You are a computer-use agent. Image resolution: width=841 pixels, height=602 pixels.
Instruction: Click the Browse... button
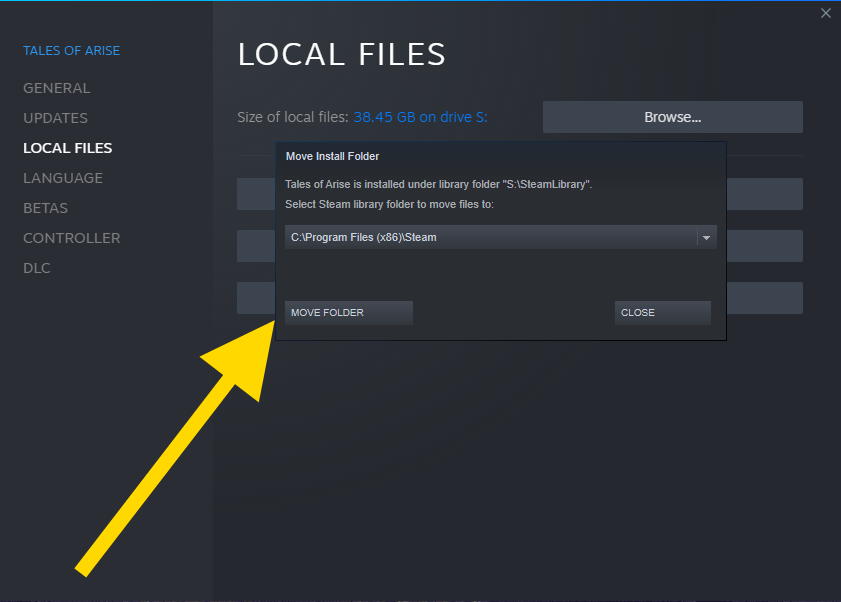672,117
